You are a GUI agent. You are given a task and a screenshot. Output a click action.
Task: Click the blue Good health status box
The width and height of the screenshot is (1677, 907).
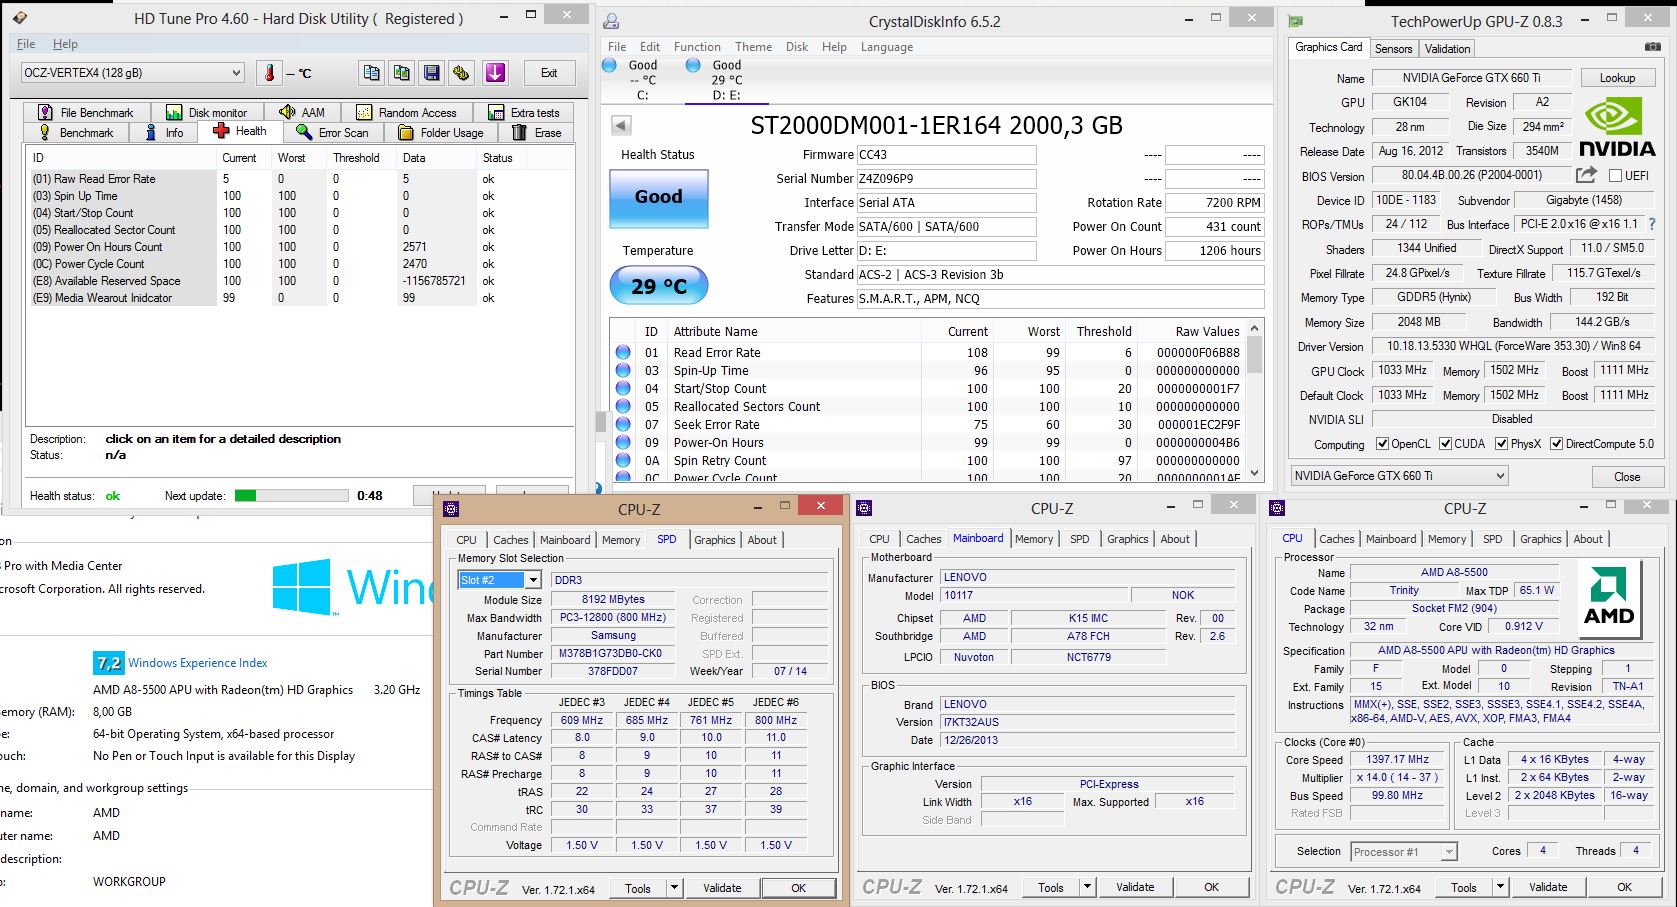point(658,197)
